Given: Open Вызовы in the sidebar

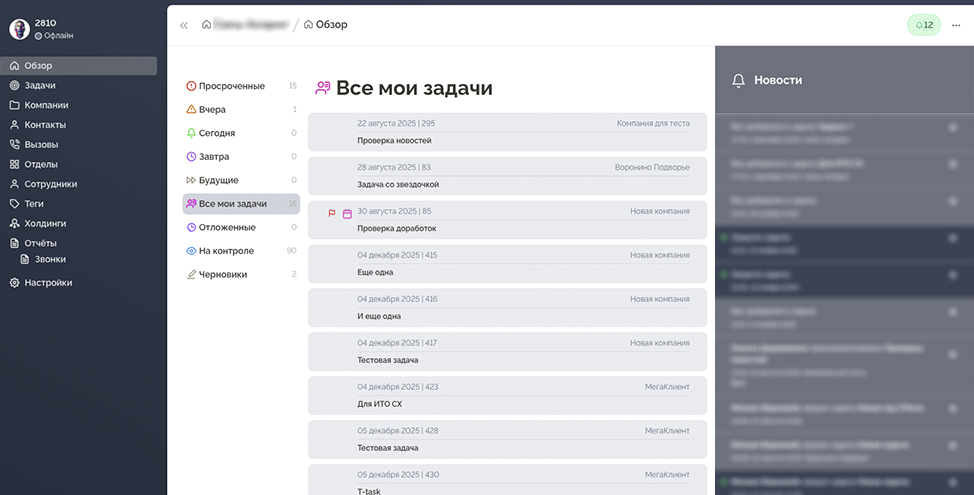Looking at the screenshot, I should pyautogui.click(x=78, y=145).
